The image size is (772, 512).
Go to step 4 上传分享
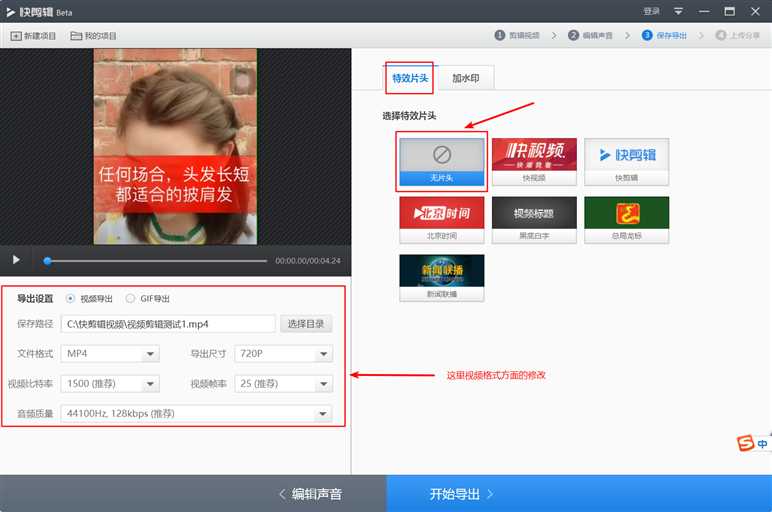[x=738, y=35]
